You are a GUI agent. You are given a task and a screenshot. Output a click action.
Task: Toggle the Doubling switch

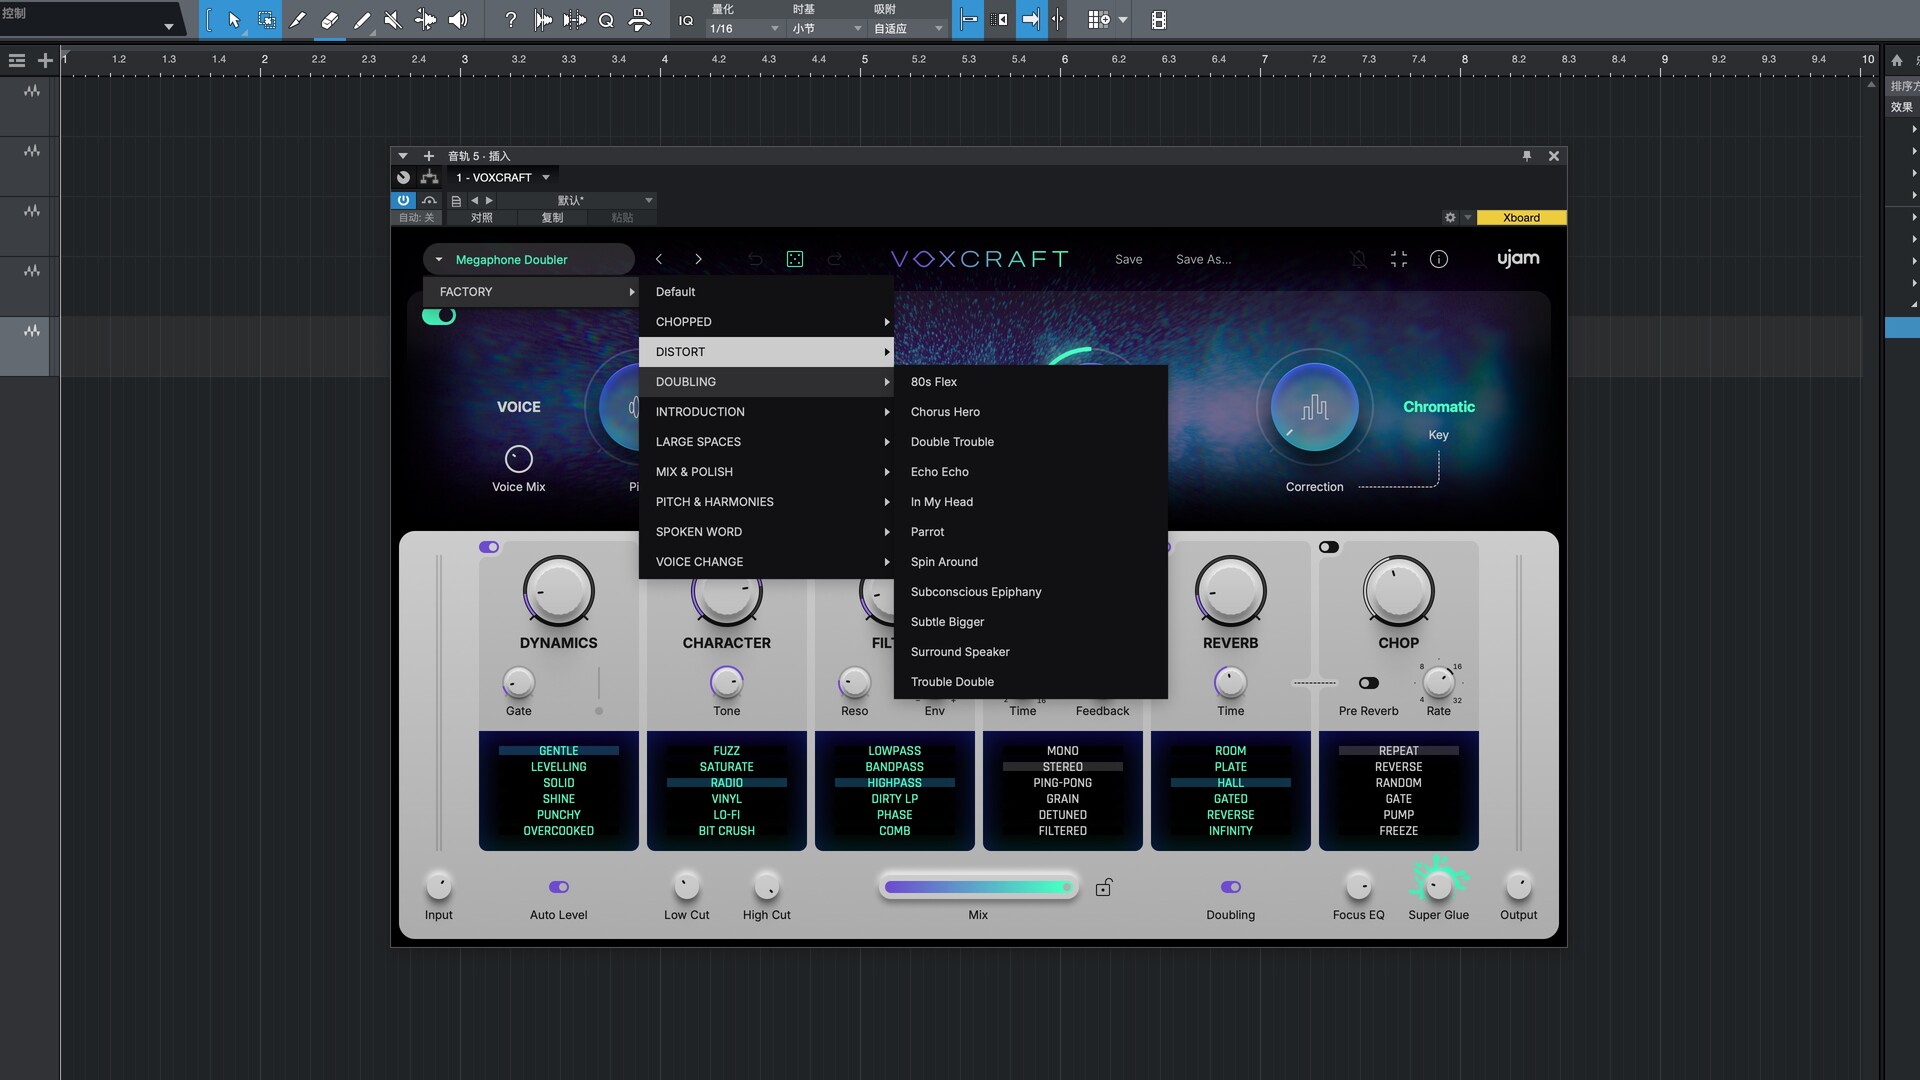[x=1231, y=887]
